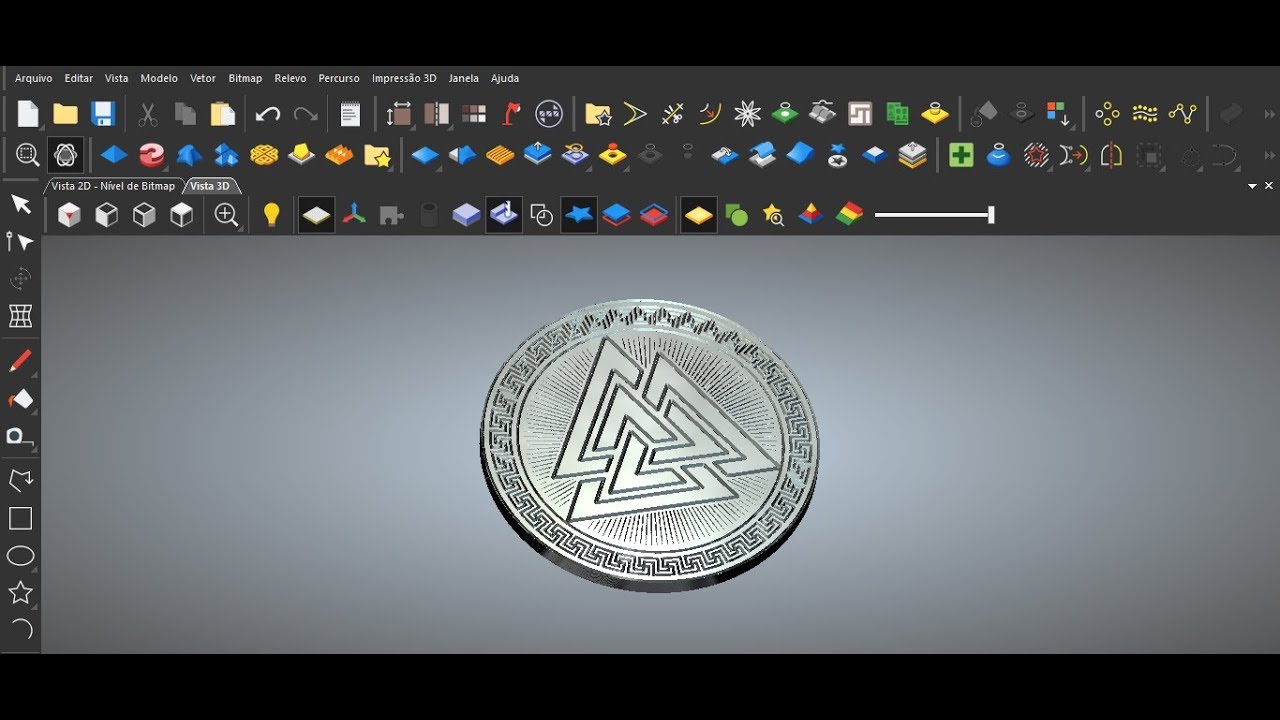Expand the top toolbar overflow chevron

point(1269,114)
